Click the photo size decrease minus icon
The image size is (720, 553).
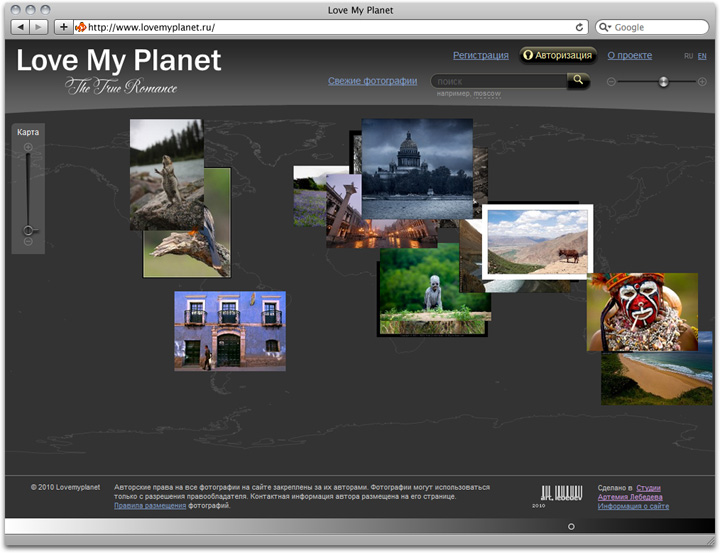click(611, 82)
